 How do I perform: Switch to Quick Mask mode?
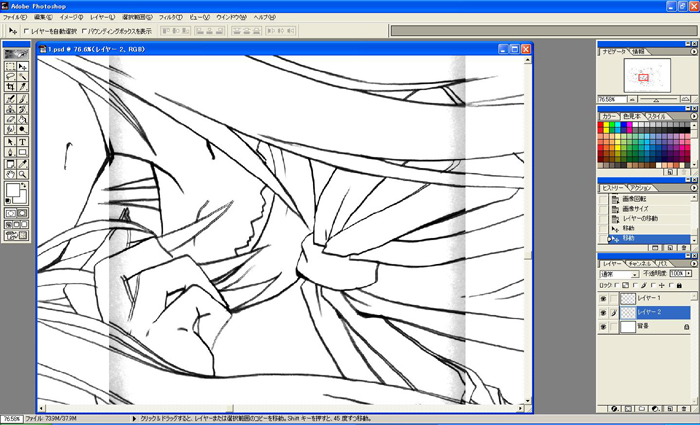click(x=22, y=213)
